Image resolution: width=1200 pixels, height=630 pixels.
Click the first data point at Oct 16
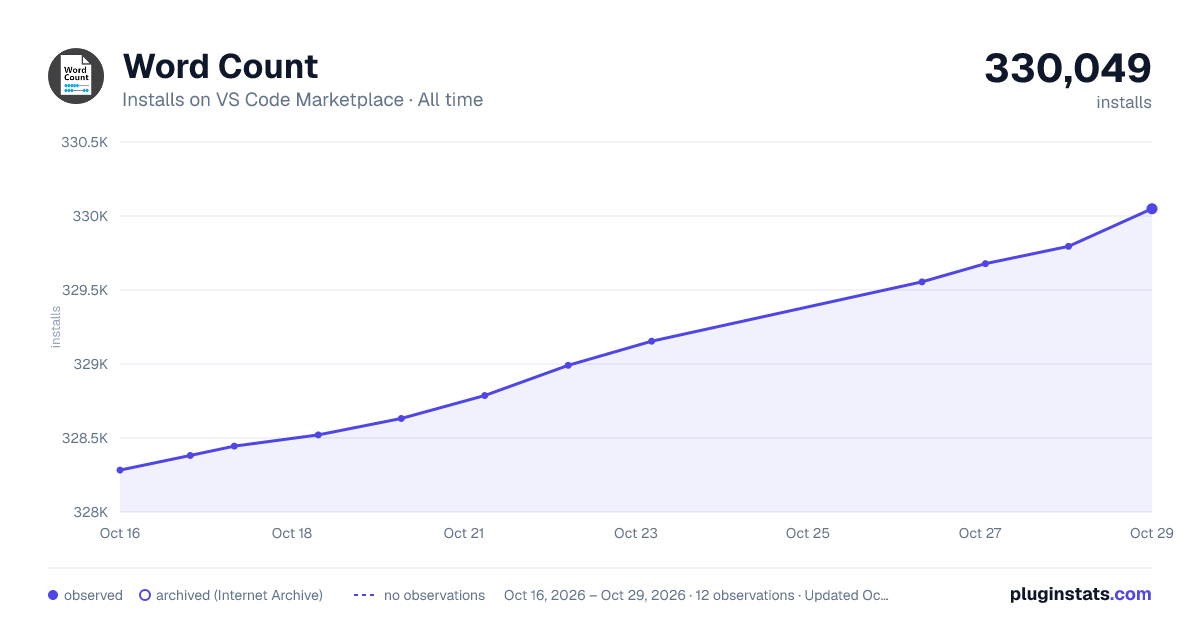(x=120, y=470)
